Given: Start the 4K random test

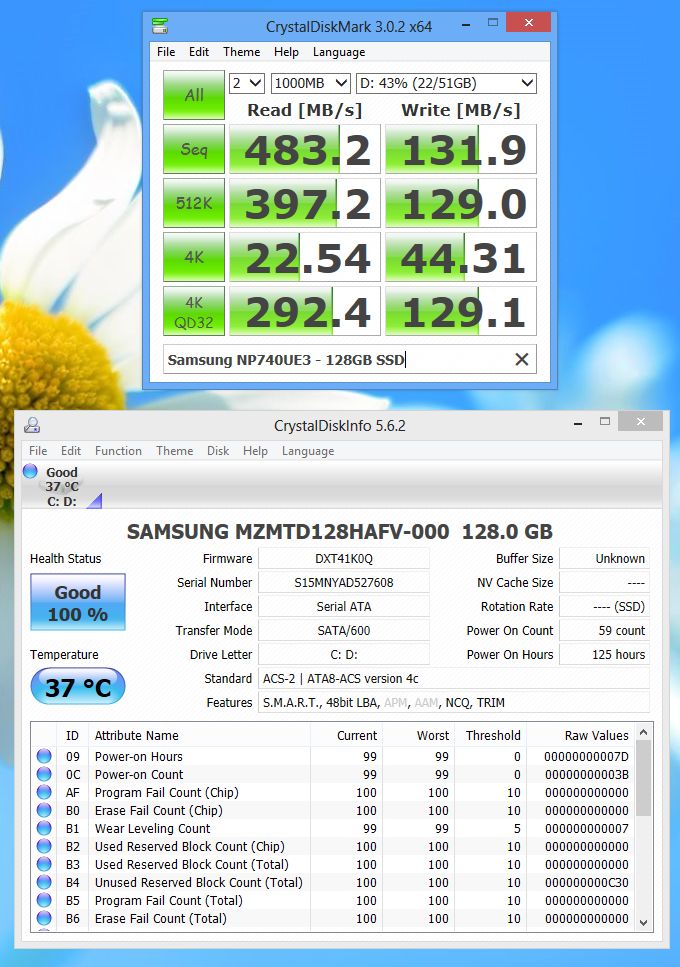Looking at the screenshot, I should pyautogui.click(x=194, y=257).
